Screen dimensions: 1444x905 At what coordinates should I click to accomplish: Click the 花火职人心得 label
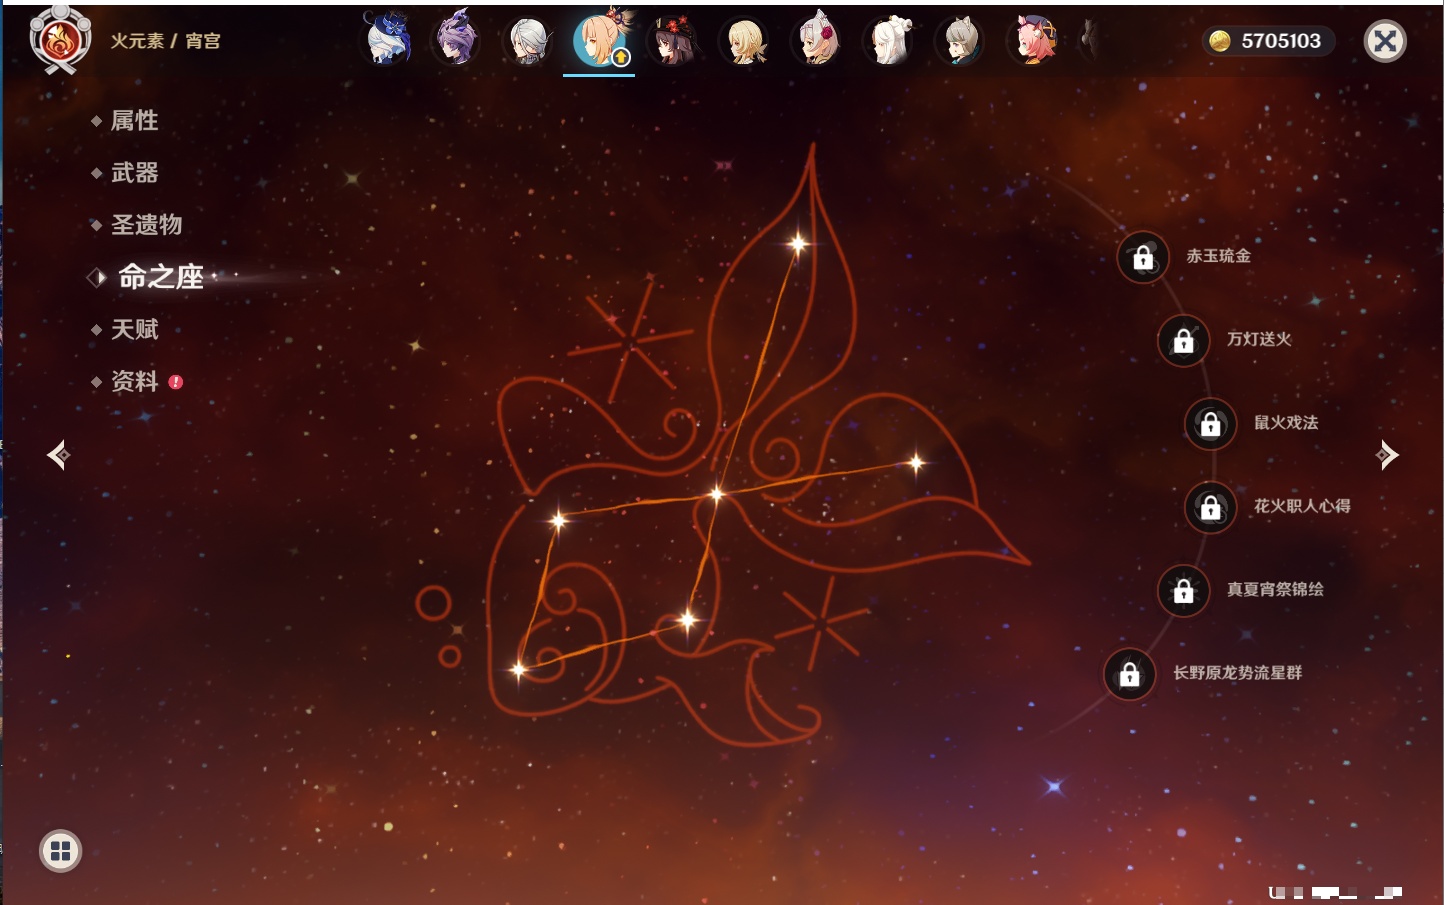click(x=1302, y=506)
